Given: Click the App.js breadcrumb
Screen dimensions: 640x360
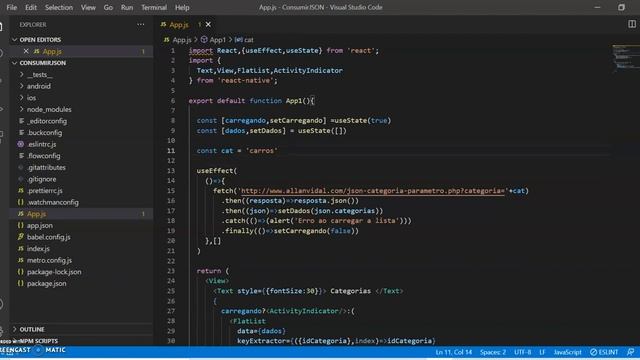Looking at the screenshot, I should [x=182, y=40].
